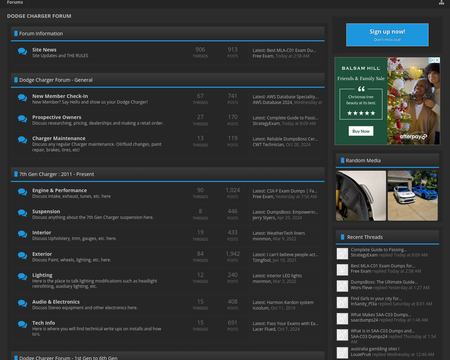This screenshot has height=360, width=450.
Task: Open the Charger Maintenance forum
Action: coord(59,138)
